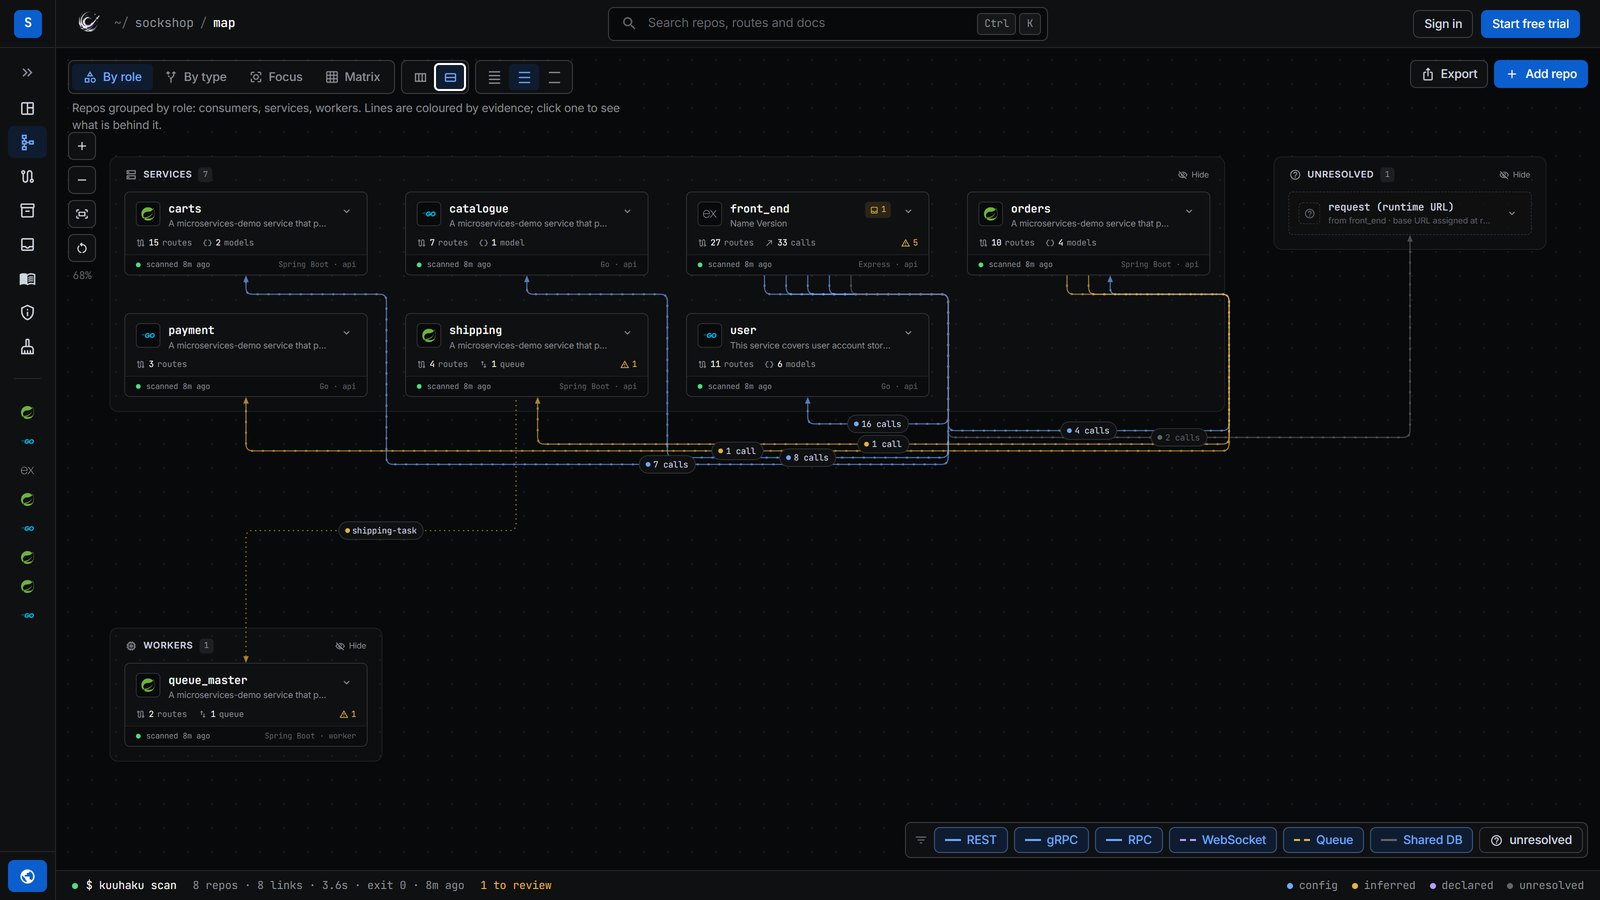The image size is (1600, 900).
Task: Toggle the unresolved link filter
Action: click(1531, 840)
